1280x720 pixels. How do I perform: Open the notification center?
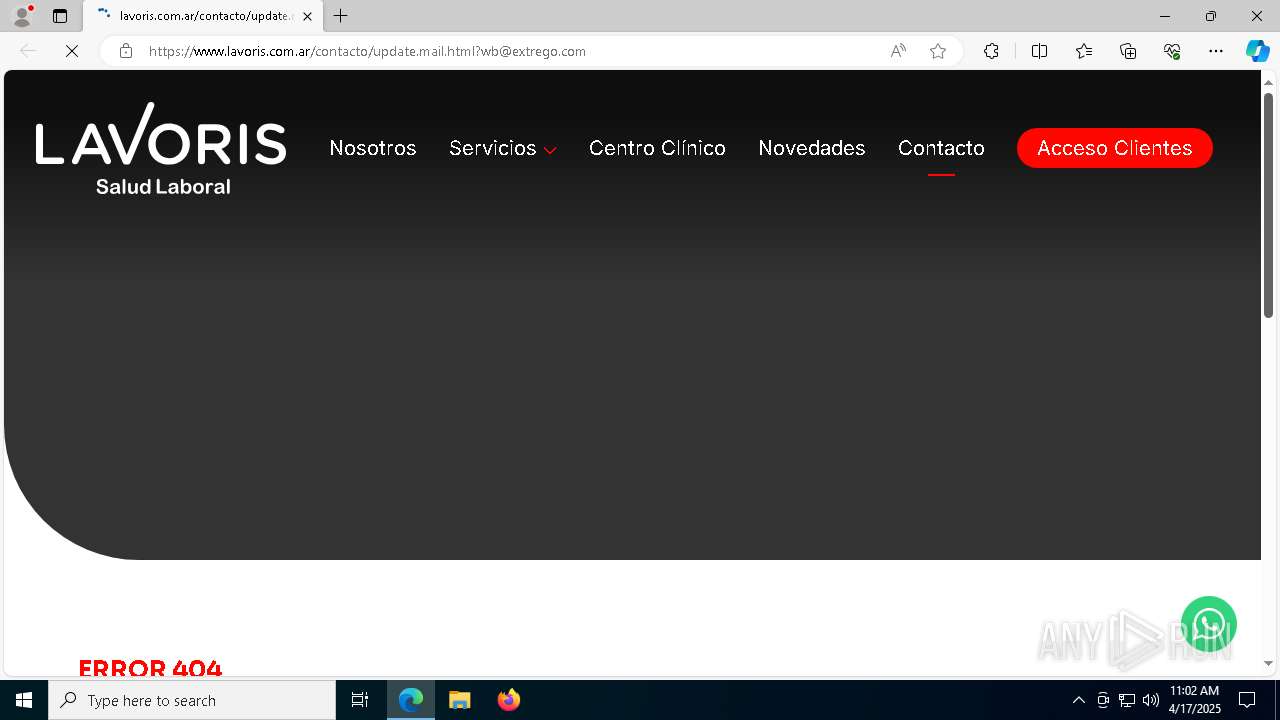(x=1247, y=700)
